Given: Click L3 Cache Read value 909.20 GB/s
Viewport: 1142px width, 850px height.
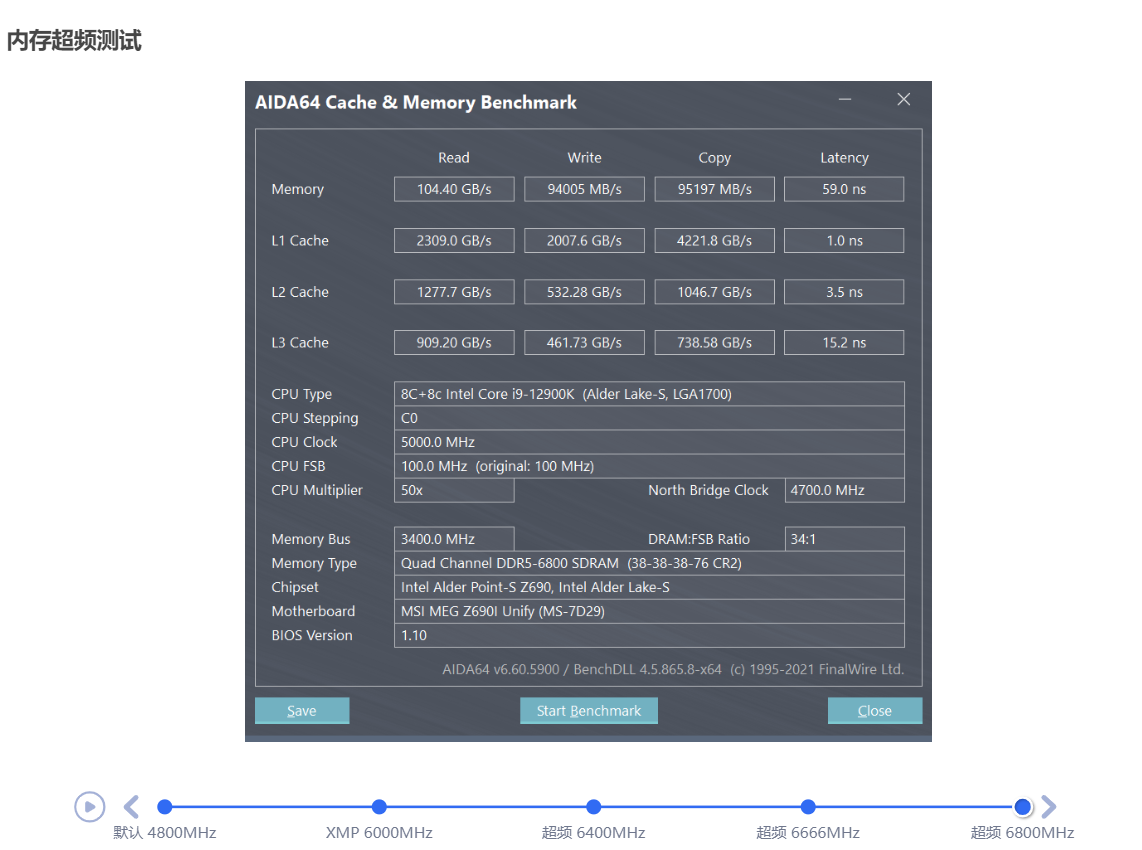Looking at the screenshot, I should (x=454, y=342).
